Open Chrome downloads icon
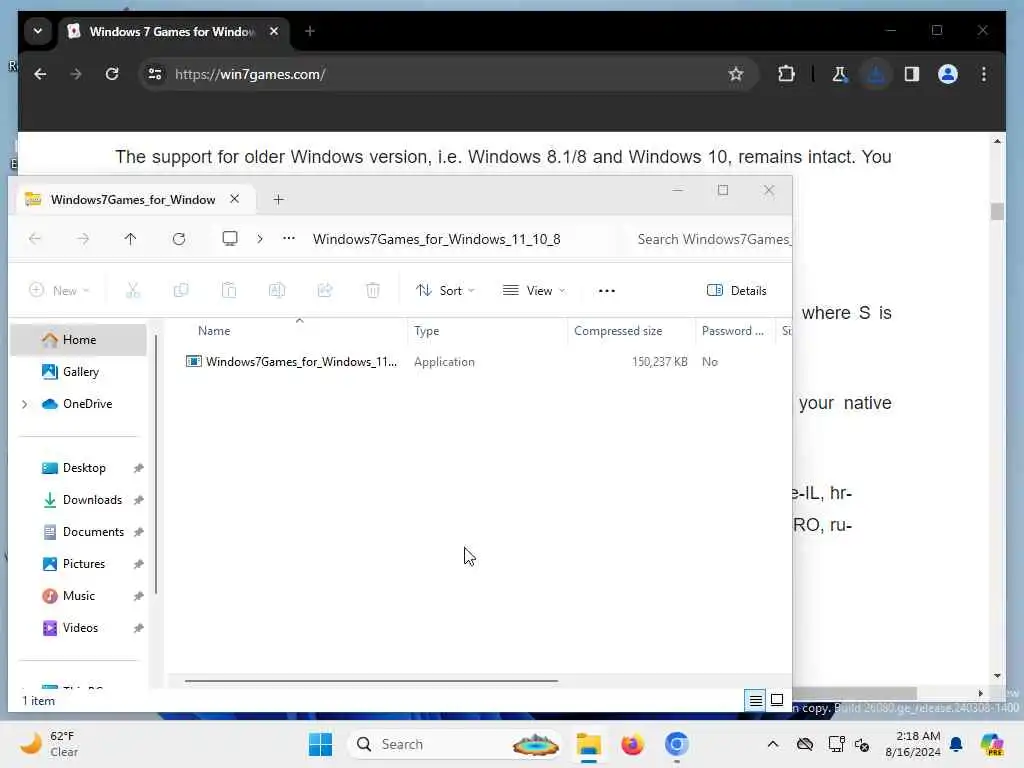 click(x=876, y=74)
